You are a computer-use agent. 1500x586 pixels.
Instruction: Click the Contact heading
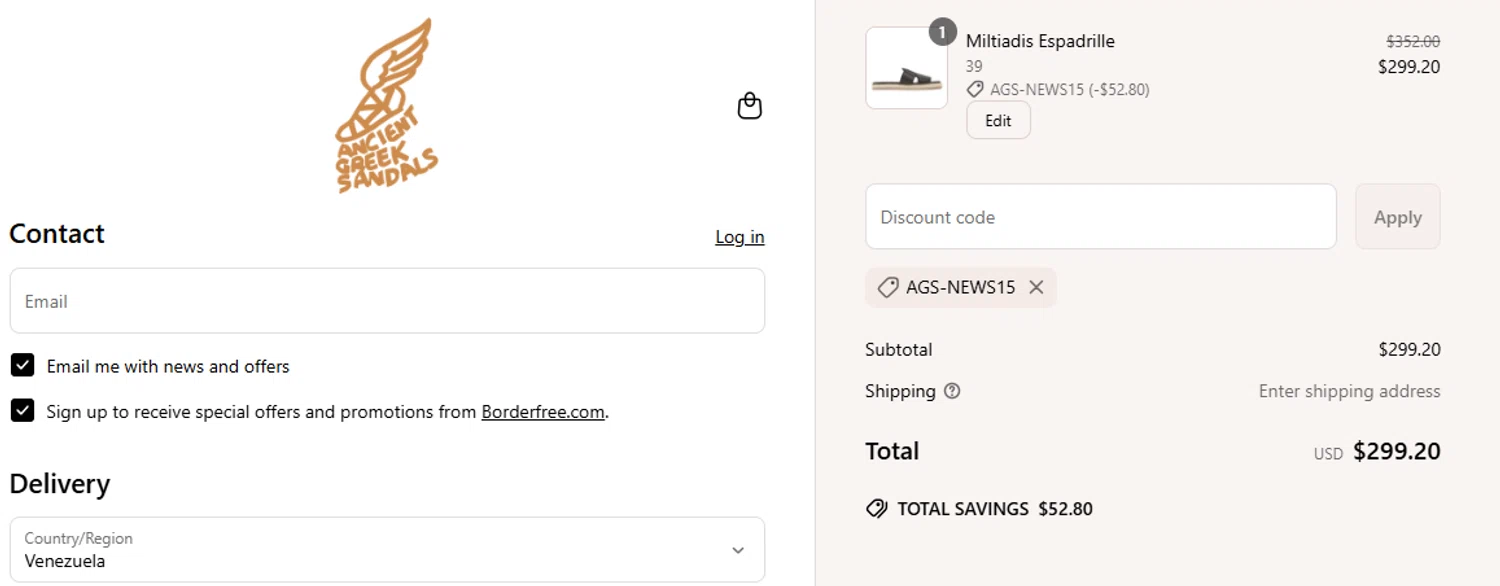[x=57, y=234]
